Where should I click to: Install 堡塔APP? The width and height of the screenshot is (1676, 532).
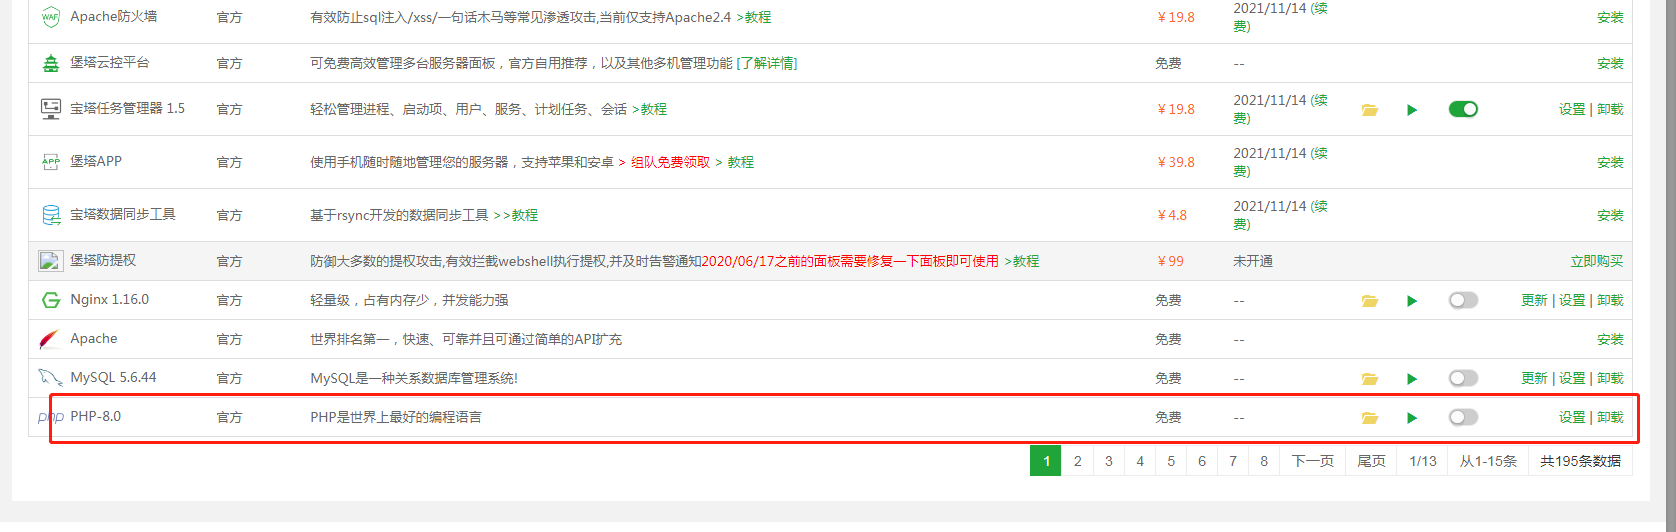click(1610, 162)
